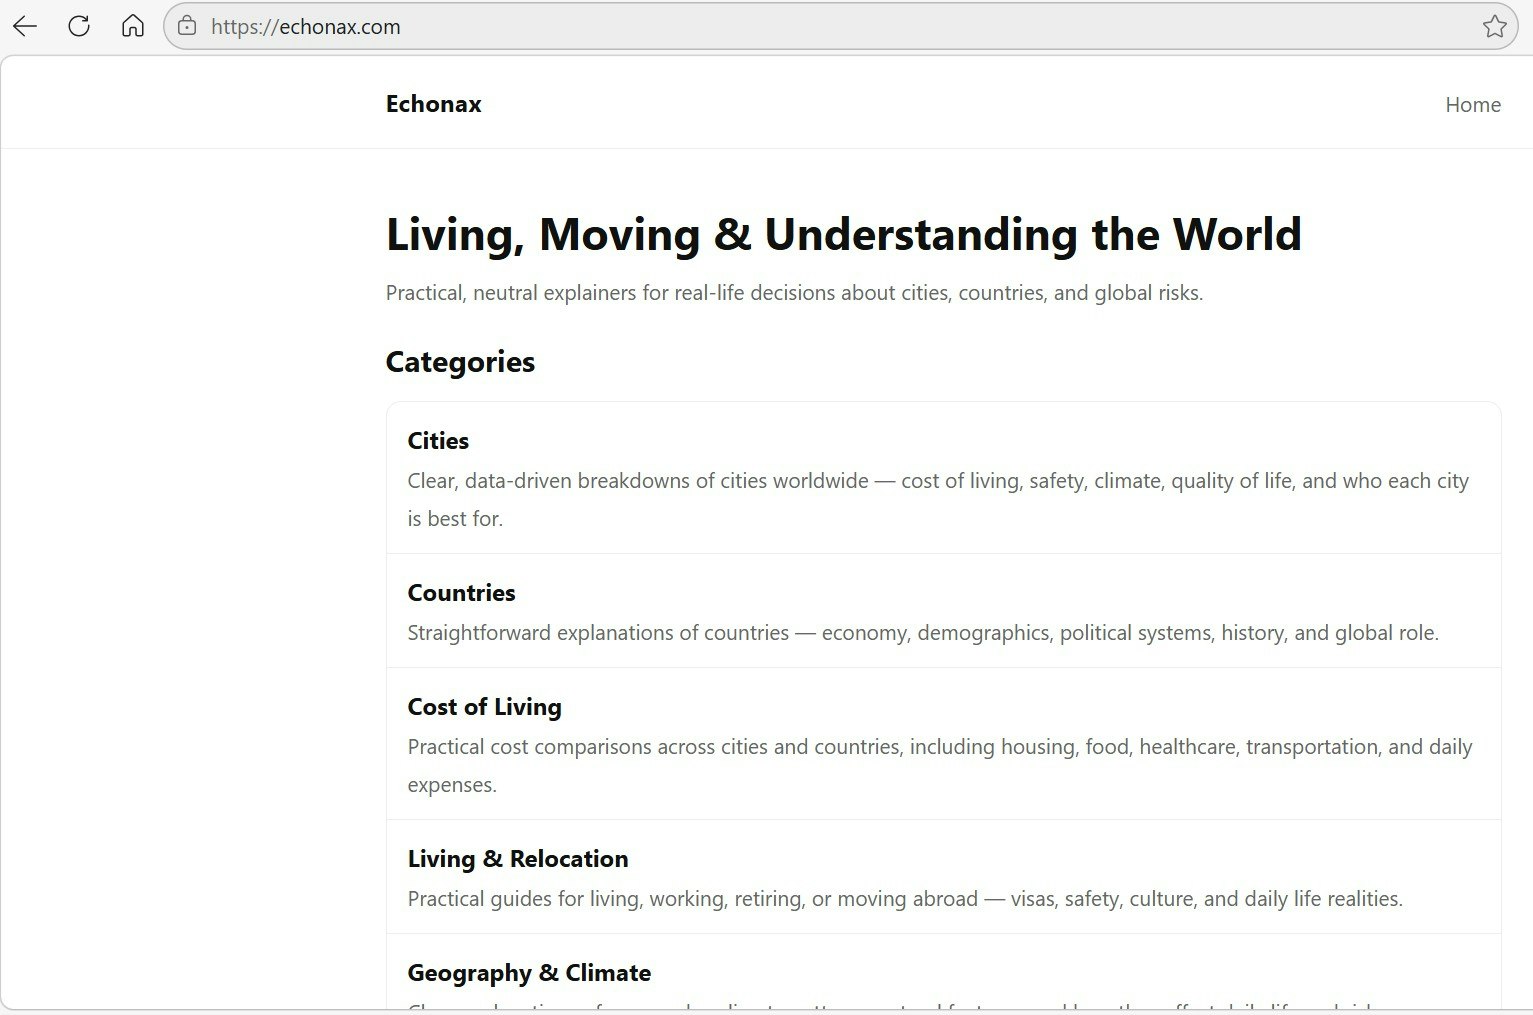Viewport: 1533px width, 1015px height.
Task: Go back using the browser back arrow
Action: 25,26
